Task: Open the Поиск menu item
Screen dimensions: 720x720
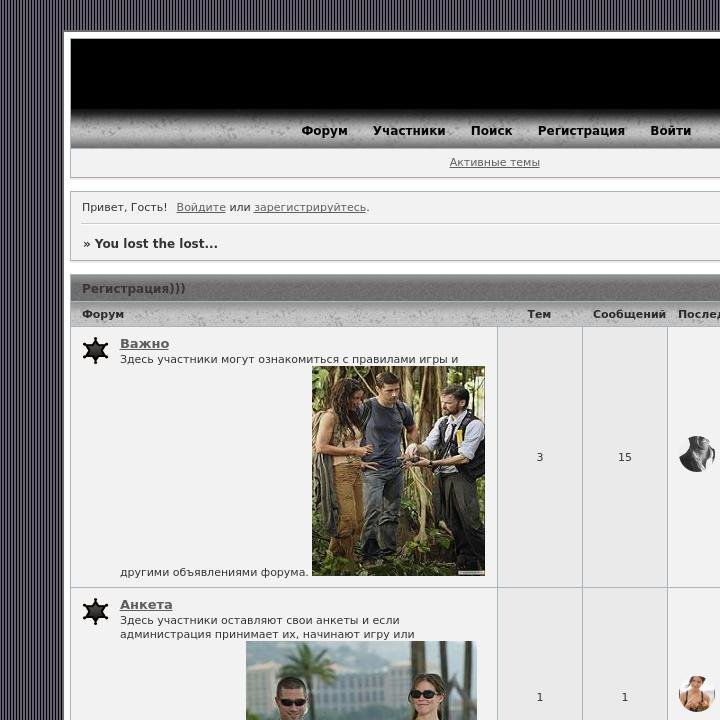Action: (491, 131)
